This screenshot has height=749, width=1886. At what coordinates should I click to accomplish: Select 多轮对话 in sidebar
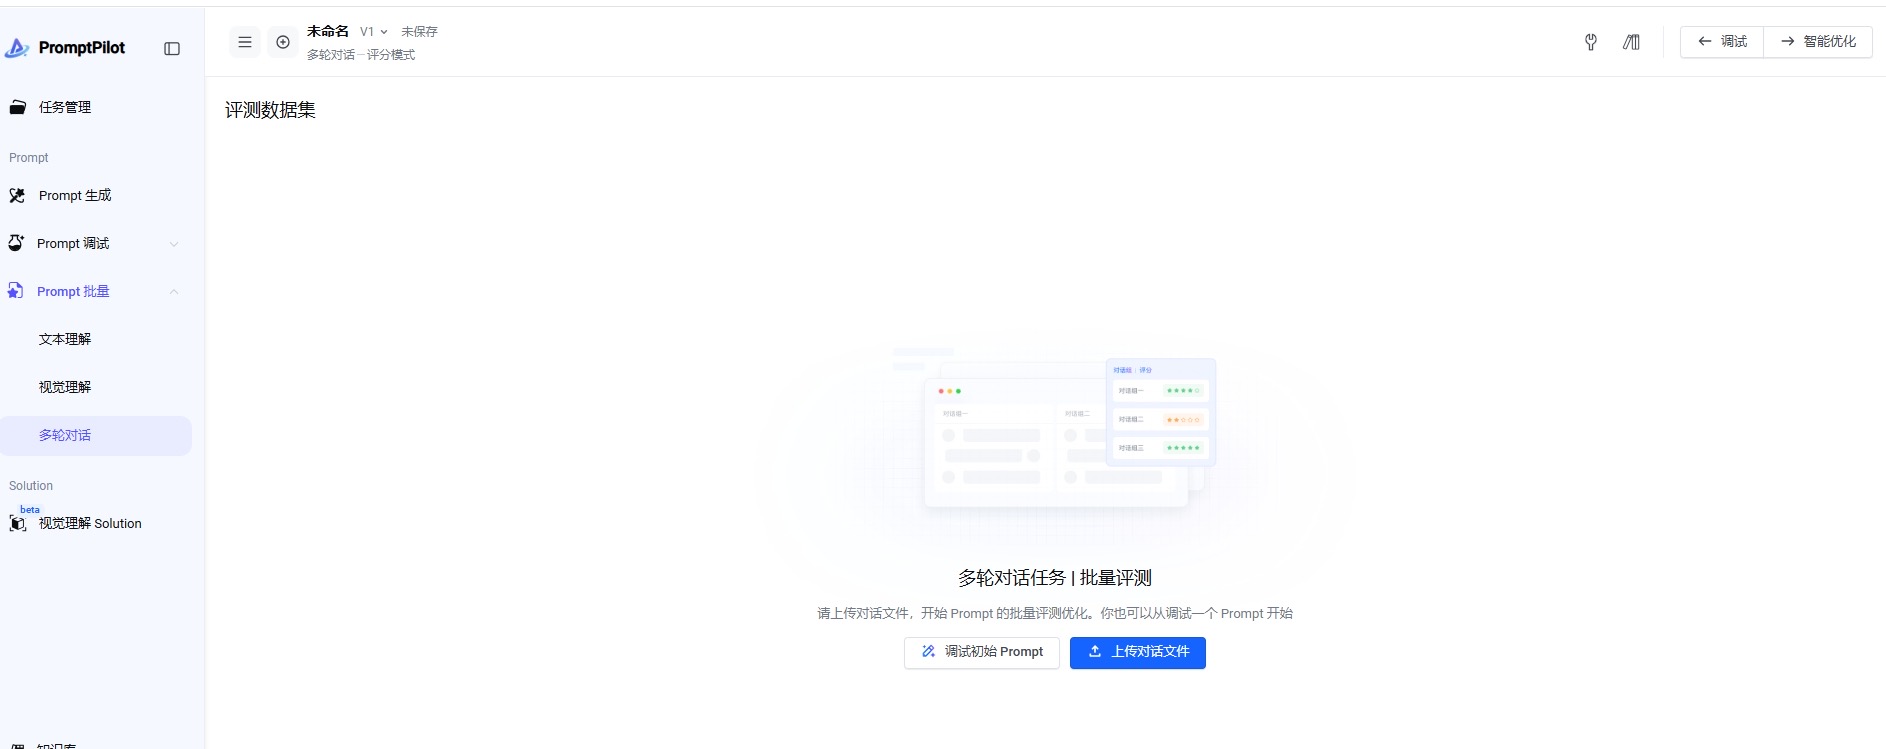(x=96, y=435)
